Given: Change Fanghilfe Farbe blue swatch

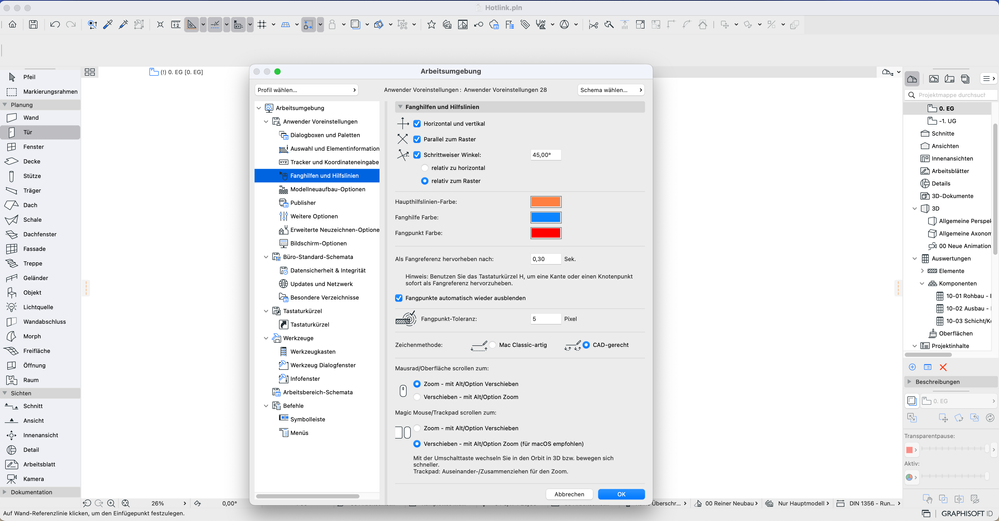Looking at the screenshot, I should [x=546, y=217].
